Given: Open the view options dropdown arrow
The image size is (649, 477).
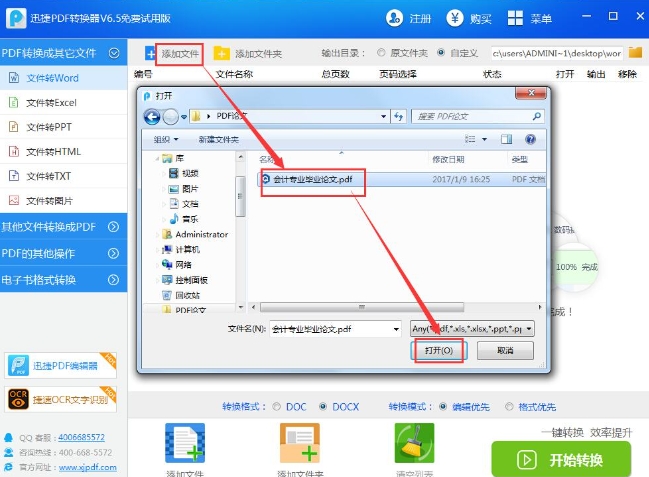Looking at the screenshot, I should (x=484, y=139).
